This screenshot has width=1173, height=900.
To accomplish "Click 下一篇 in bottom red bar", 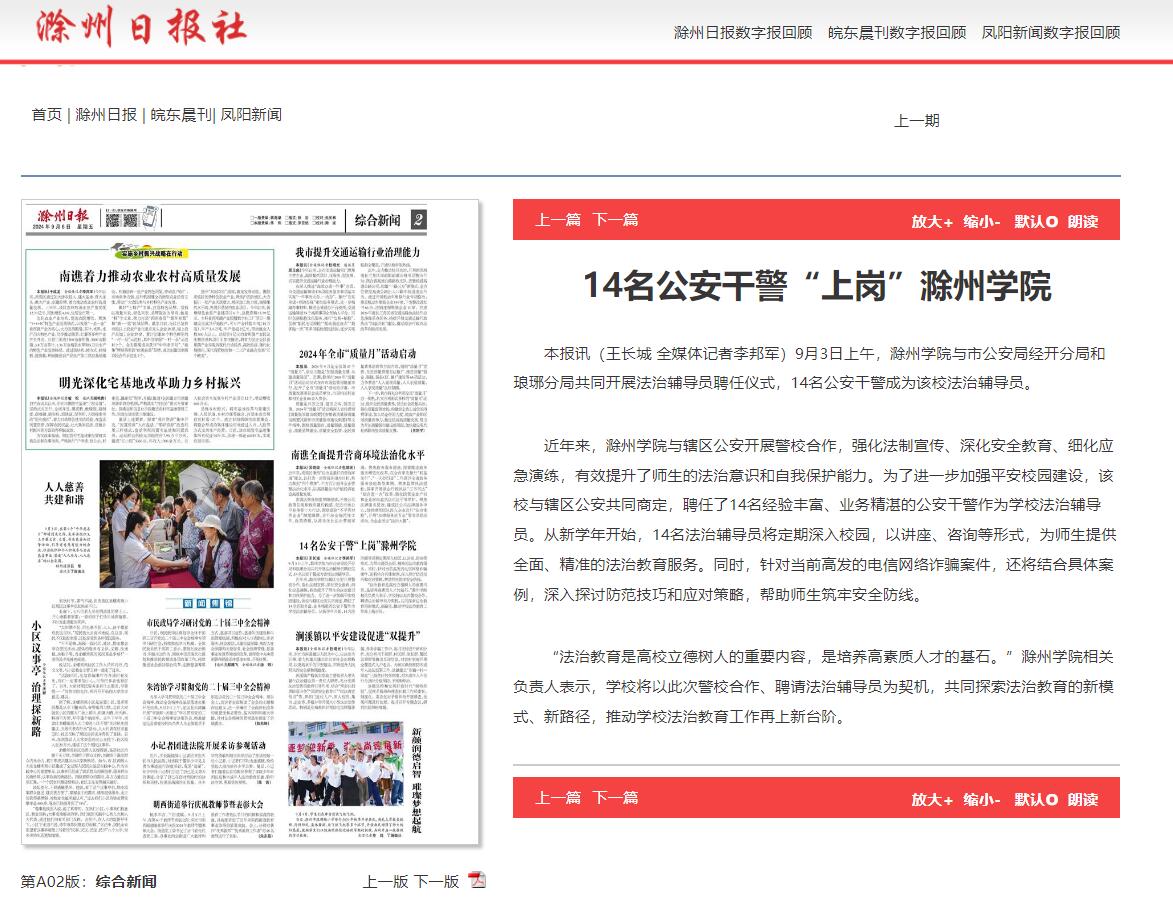I will pos(616,798).
